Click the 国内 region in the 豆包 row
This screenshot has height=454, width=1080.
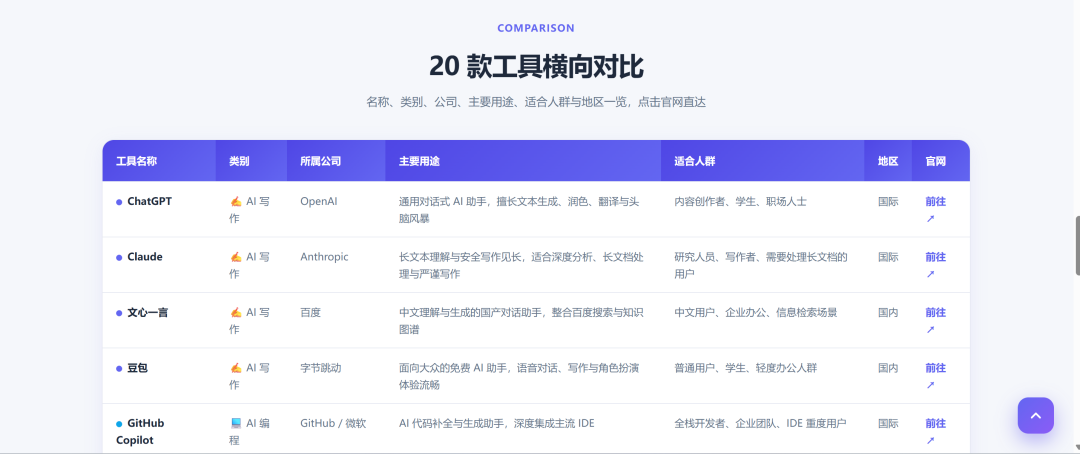point(888,369)
